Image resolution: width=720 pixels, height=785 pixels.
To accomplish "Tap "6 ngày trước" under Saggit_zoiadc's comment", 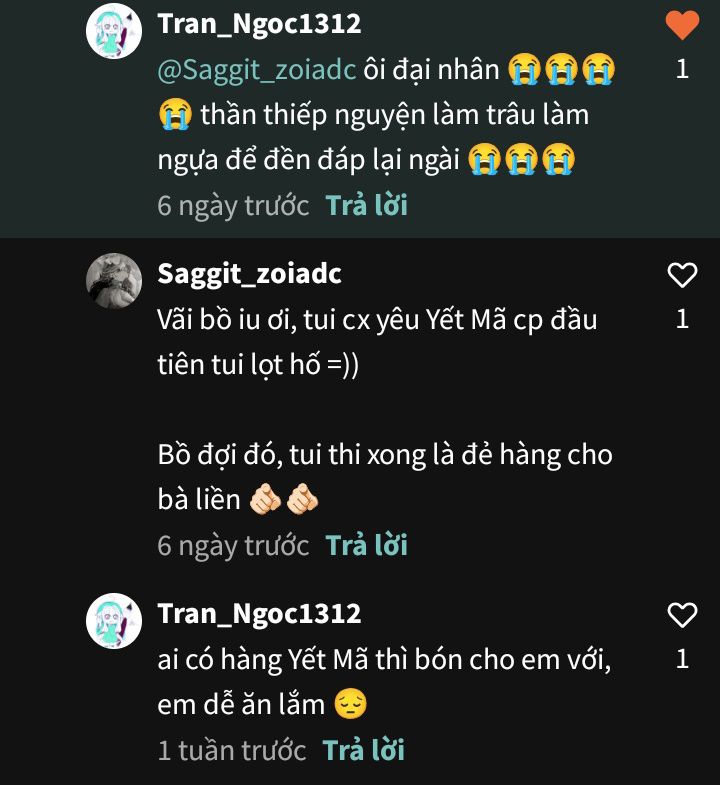I will [x=234, y=545].
